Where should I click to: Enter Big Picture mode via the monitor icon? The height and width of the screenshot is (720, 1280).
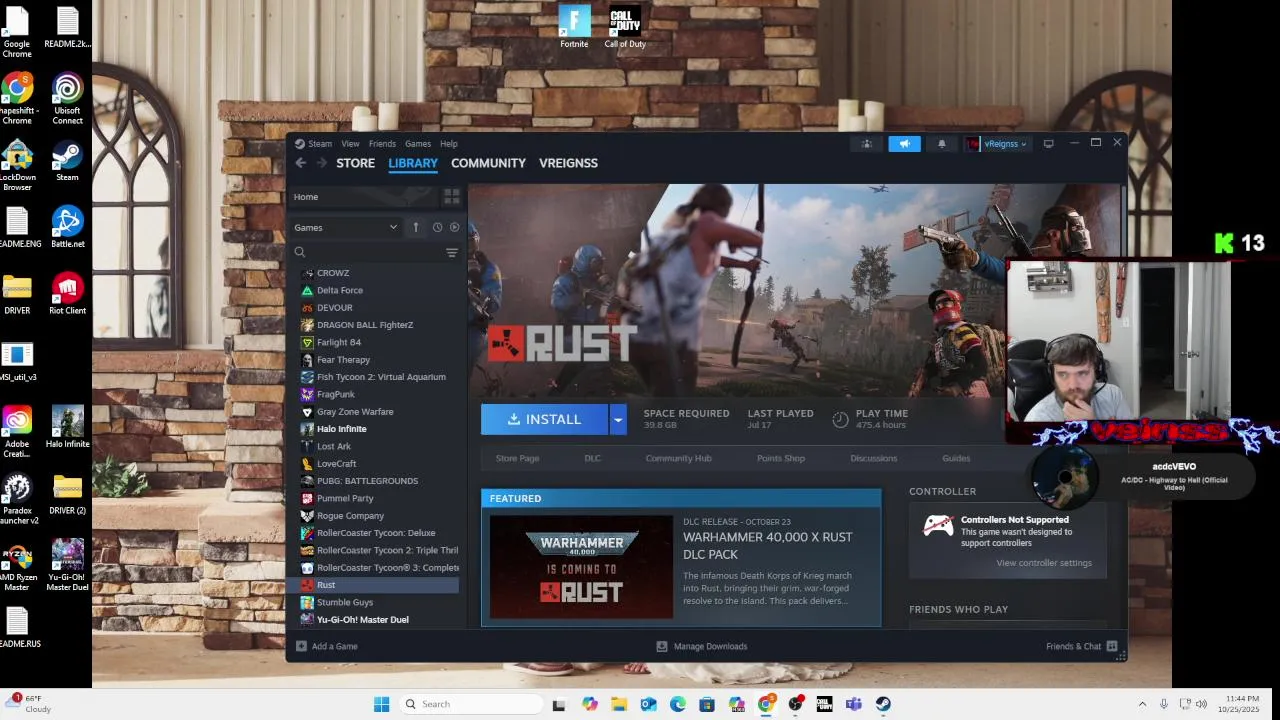pyautogui.click(x=1048, y=144)
